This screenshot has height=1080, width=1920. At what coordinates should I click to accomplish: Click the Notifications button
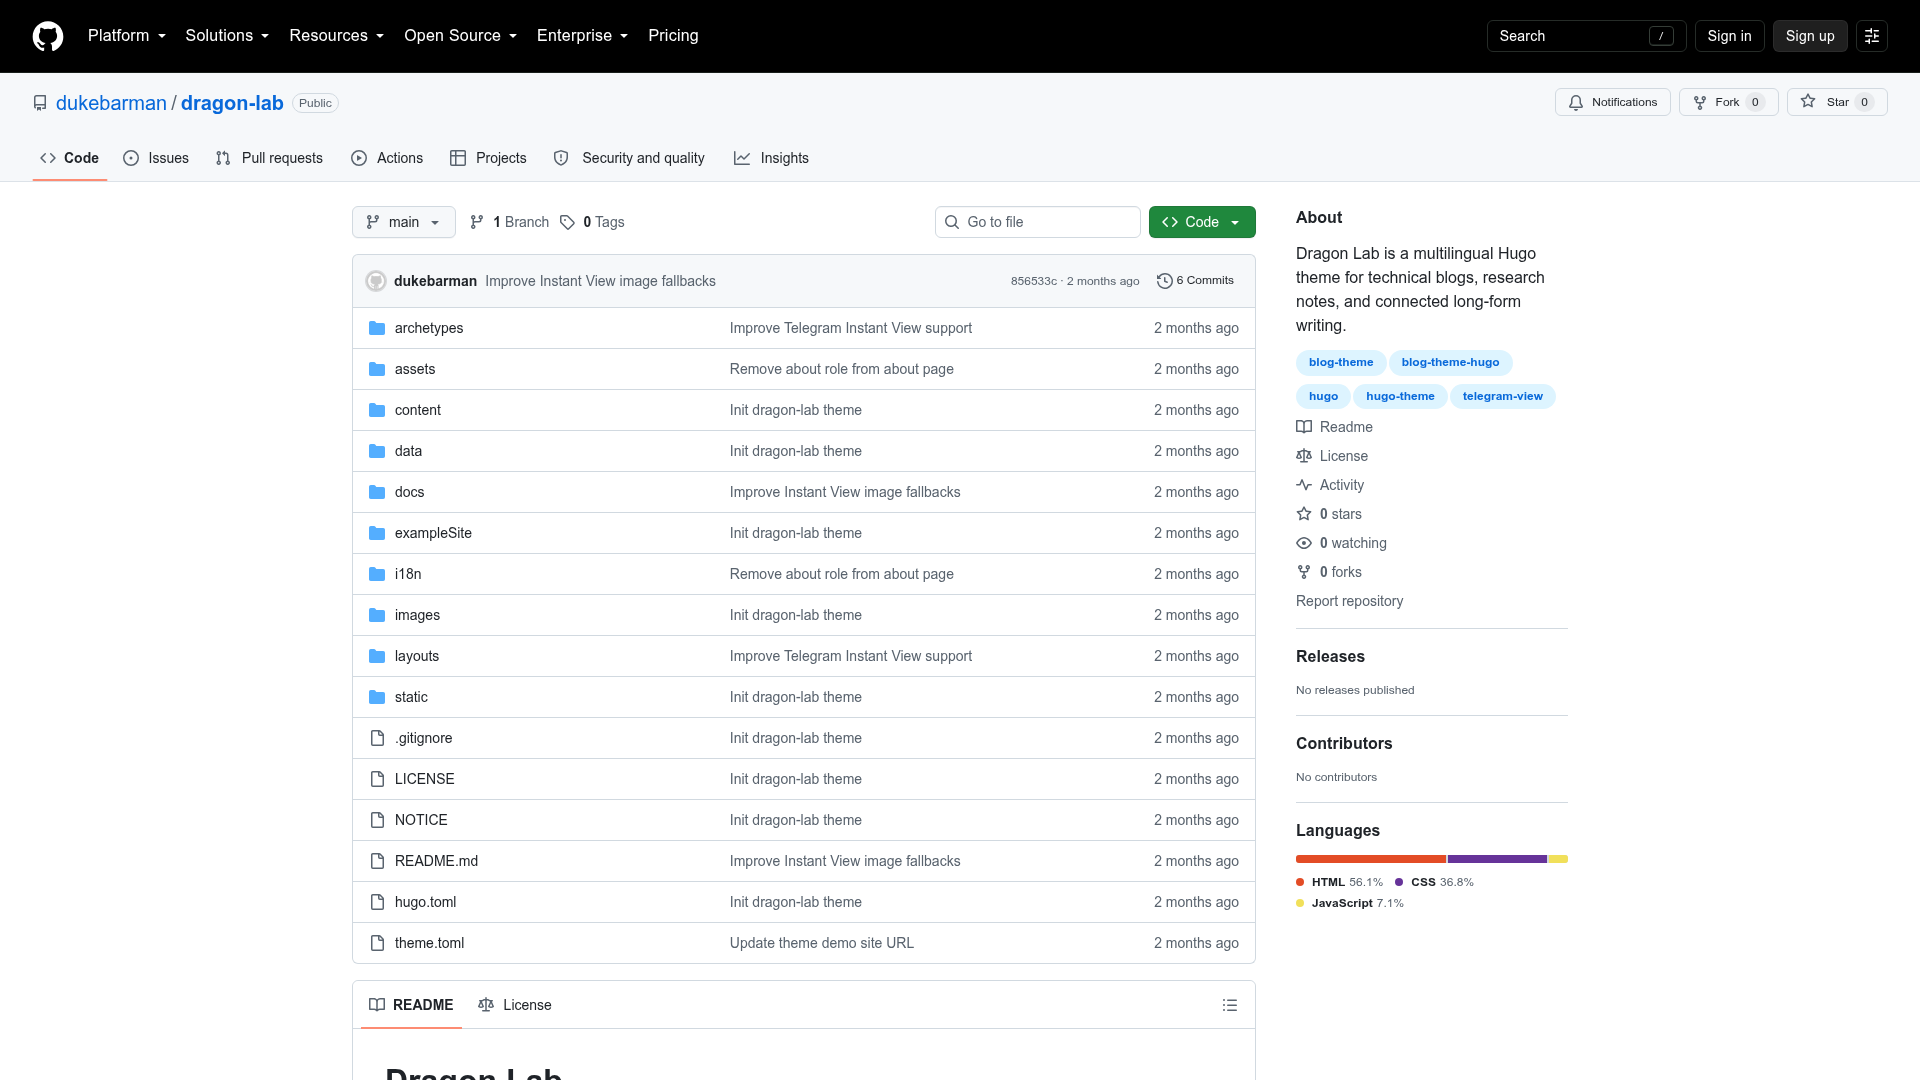[1612, 102]
